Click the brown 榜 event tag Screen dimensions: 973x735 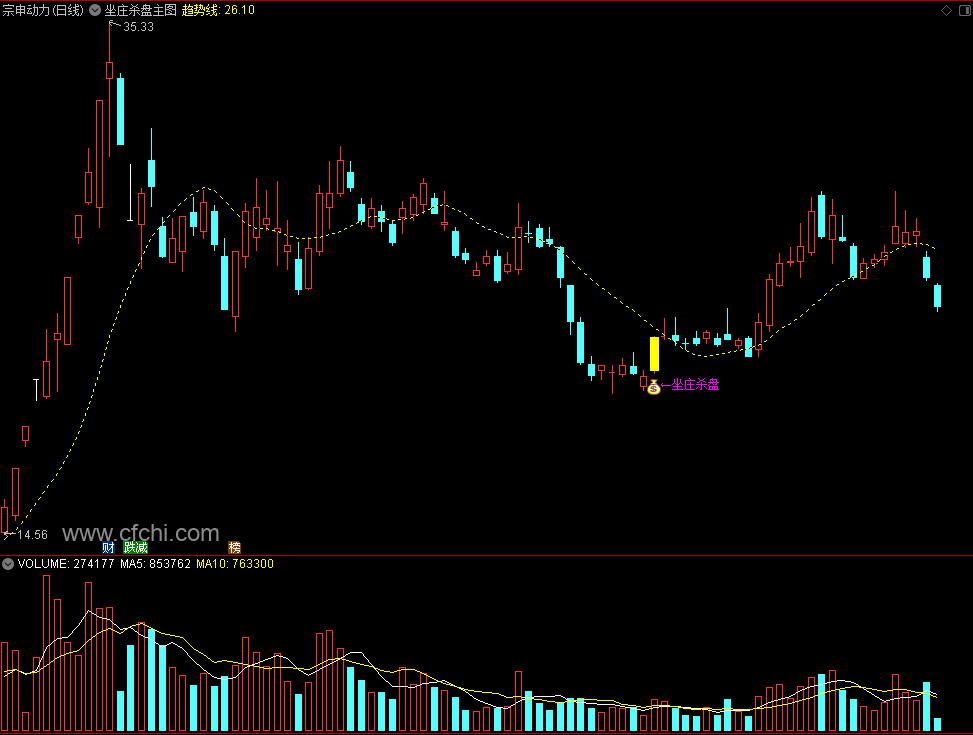[235, 548]
